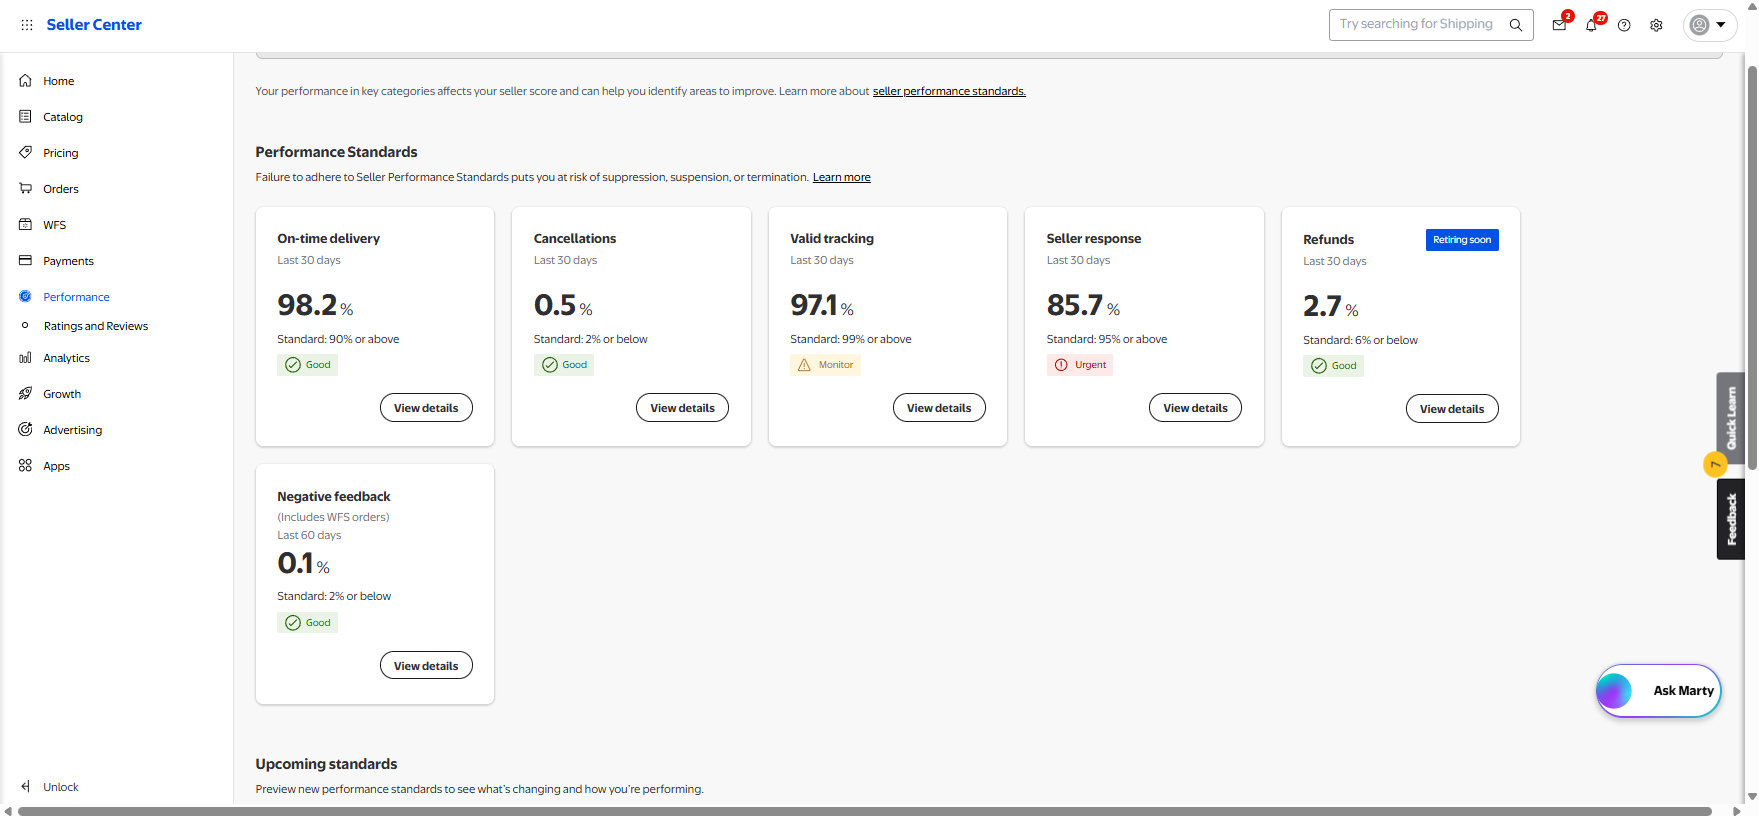Click the Monitor warning on Valid tracking
The height and width of the screenshot is (816, 1759).
[825, 365]
